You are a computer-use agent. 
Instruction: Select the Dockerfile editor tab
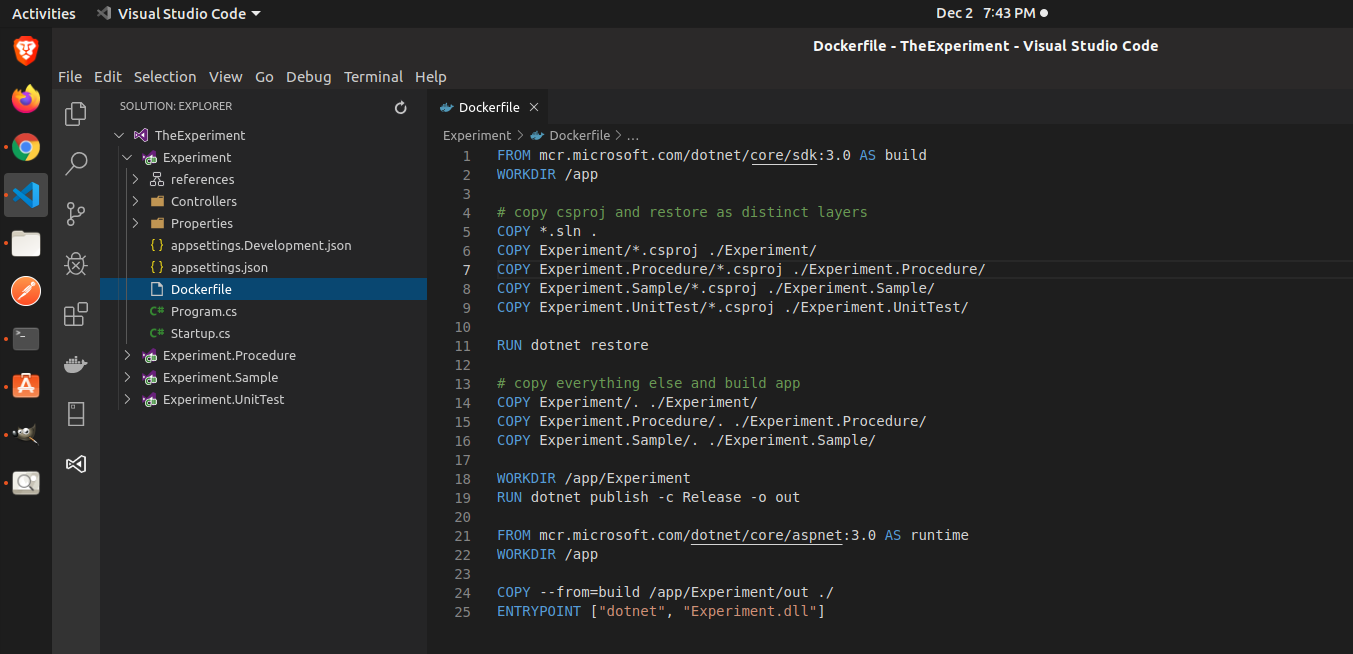coord(488,107)
